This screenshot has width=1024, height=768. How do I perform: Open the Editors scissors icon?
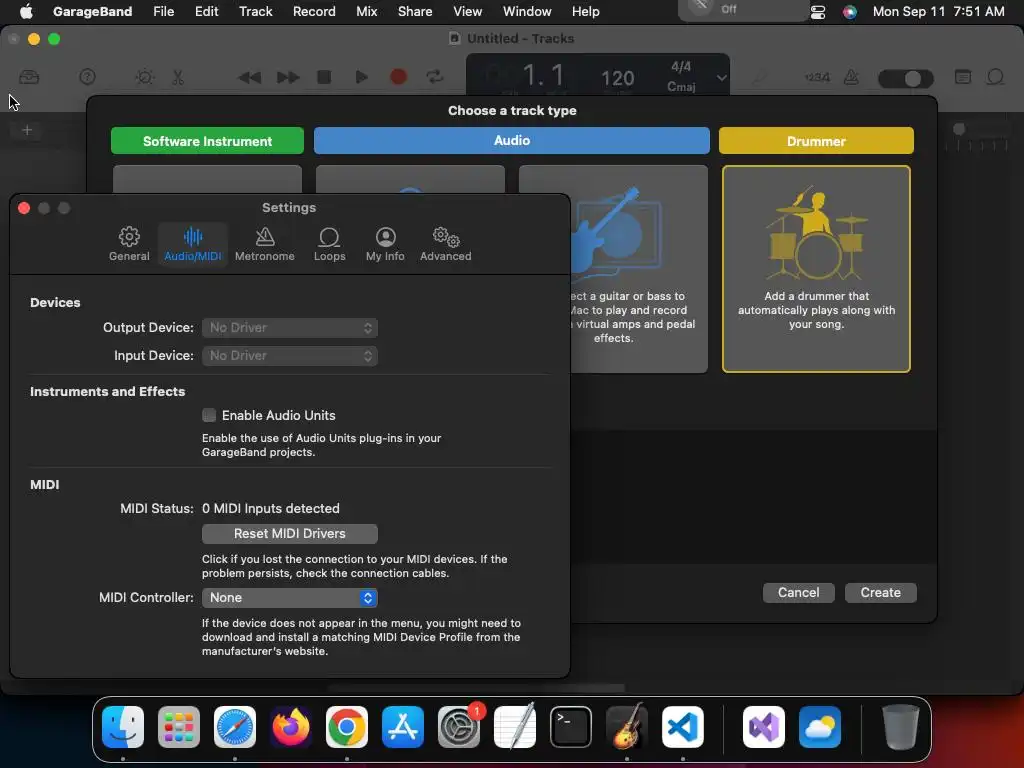tap(178, 77)
